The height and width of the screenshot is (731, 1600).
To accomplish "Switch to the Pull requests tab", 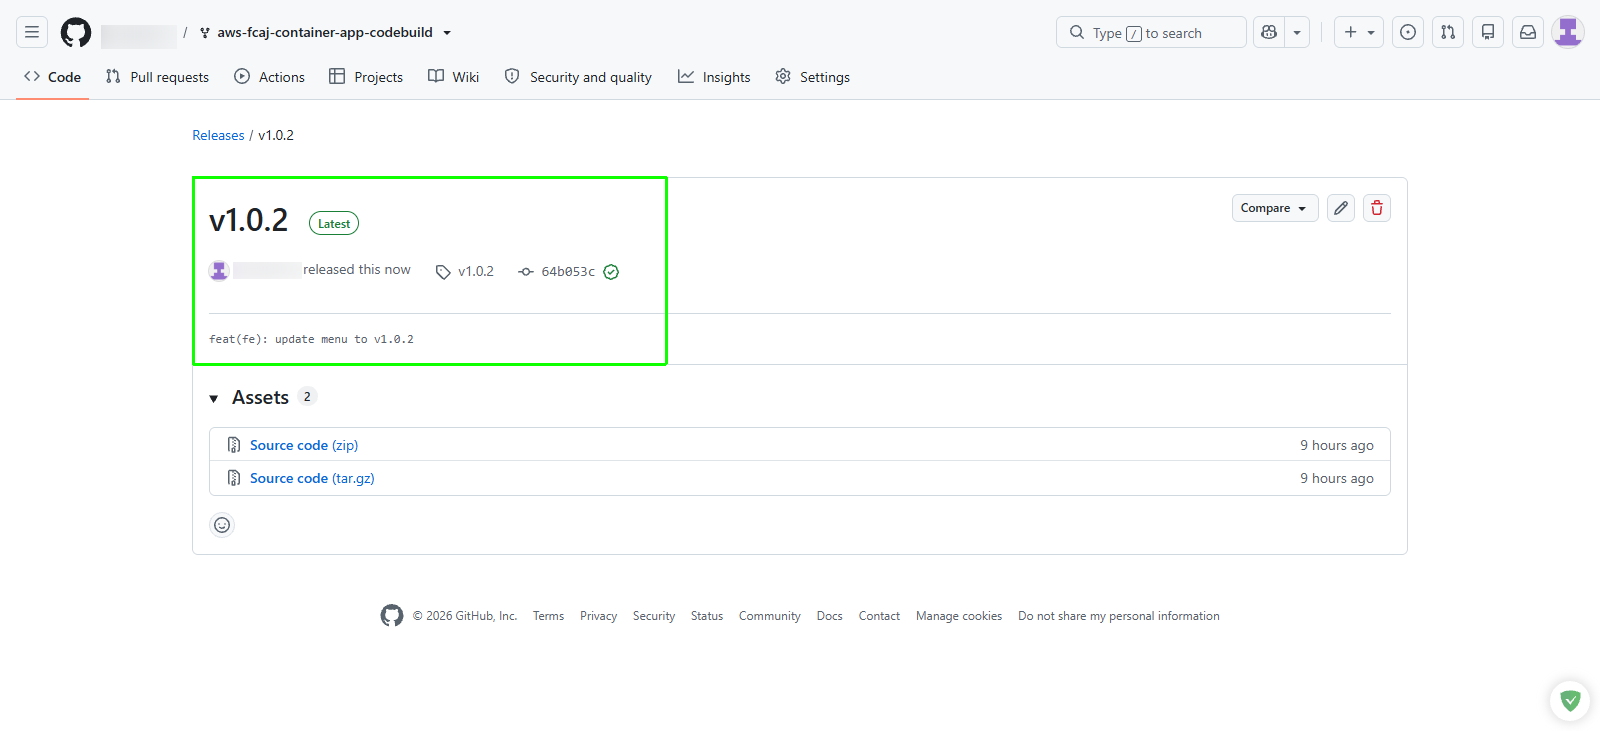I will (x=157, y=77).
